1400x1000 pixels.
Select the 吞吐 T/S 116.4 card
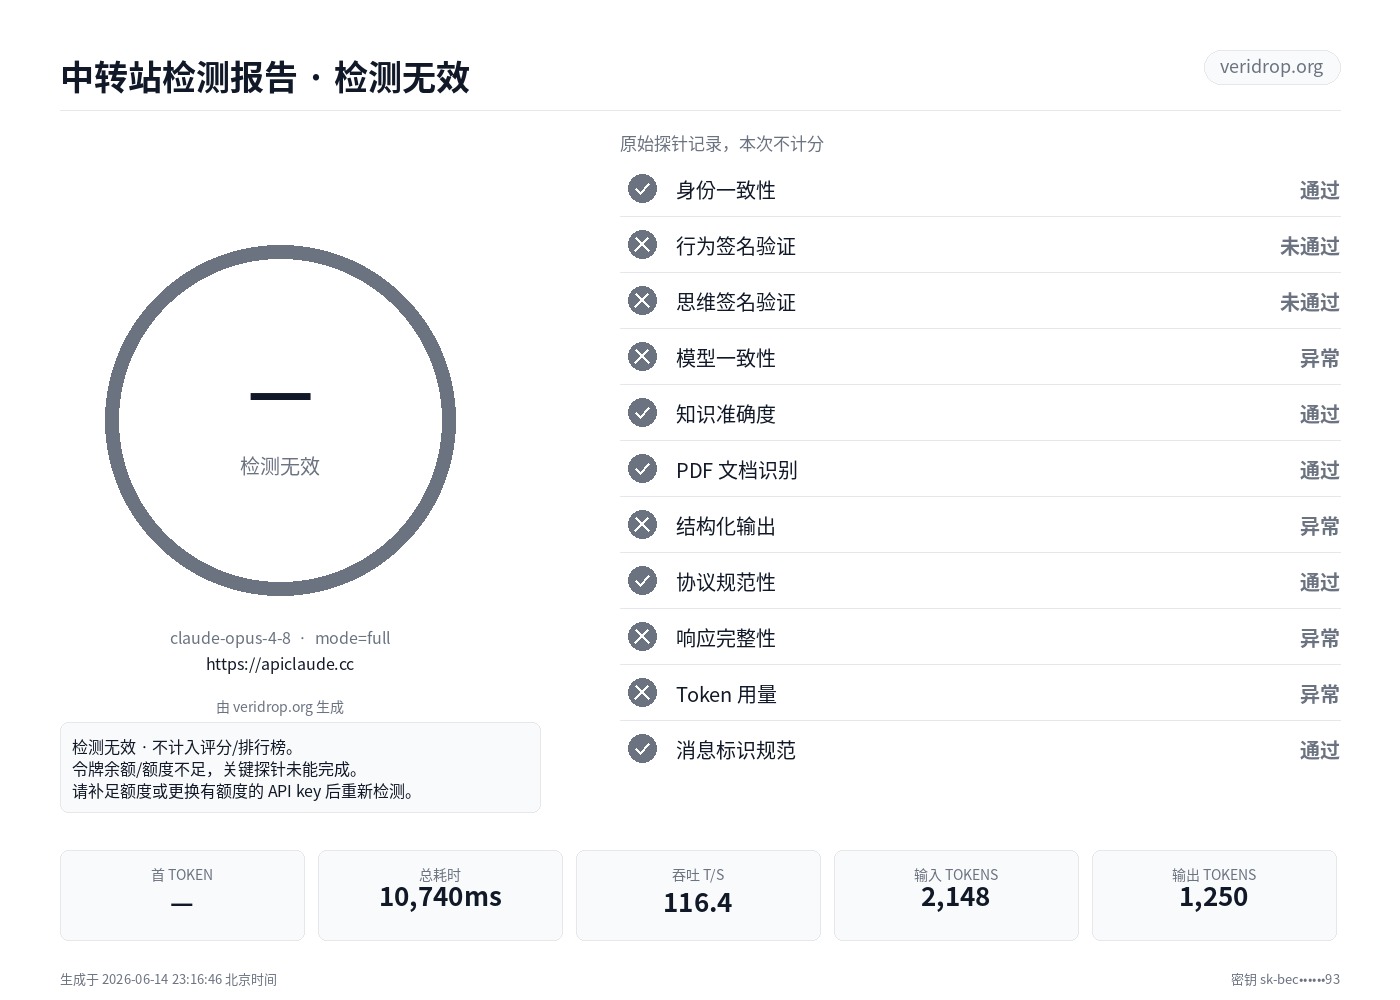point(698,895)
